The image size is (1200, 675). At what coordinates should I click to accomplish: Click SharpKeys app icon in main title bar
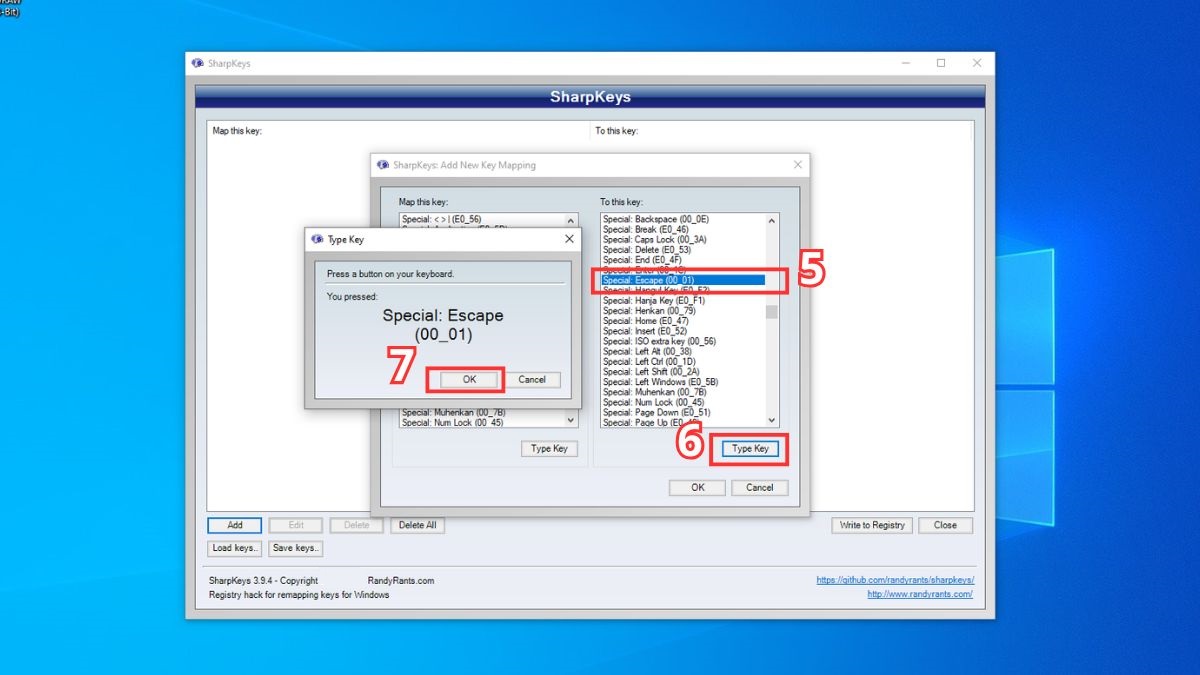(198, 63)
